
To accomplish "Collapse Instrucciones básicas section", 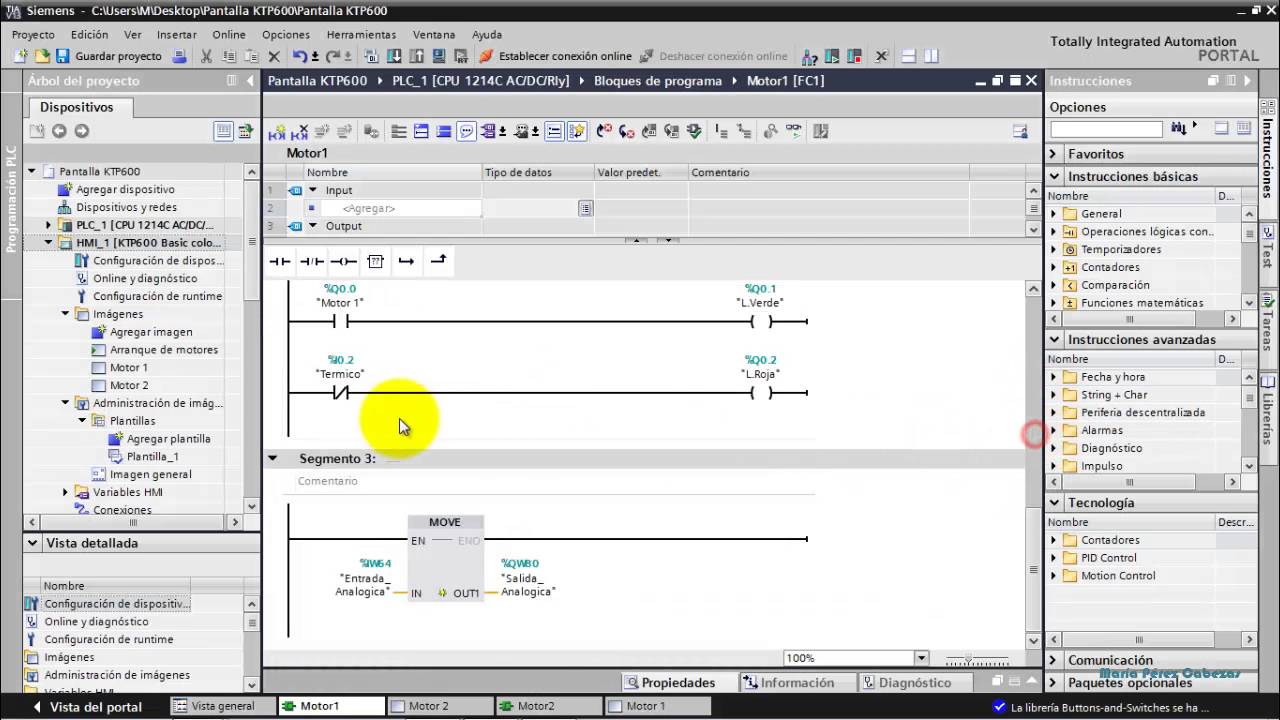I will [1053, 176].
